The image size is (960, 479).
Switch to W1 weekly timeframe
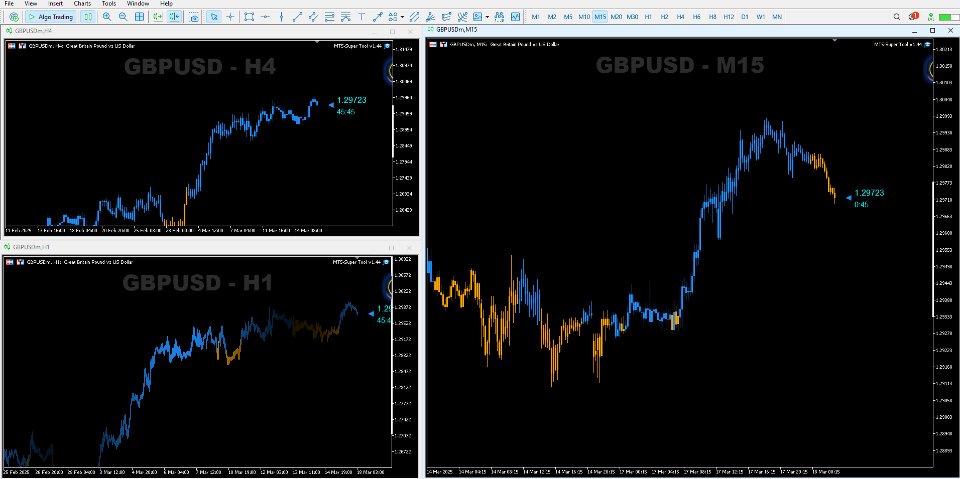760,17
